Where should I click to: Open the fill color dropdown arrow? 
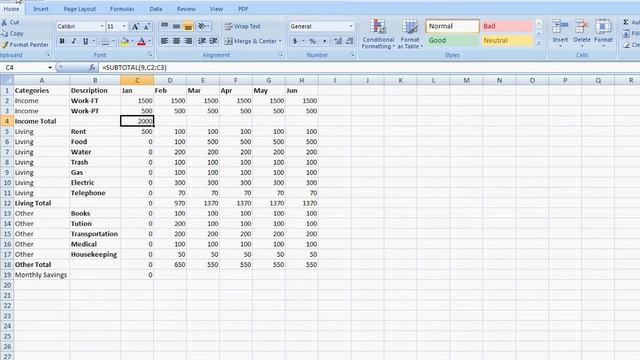133,41
